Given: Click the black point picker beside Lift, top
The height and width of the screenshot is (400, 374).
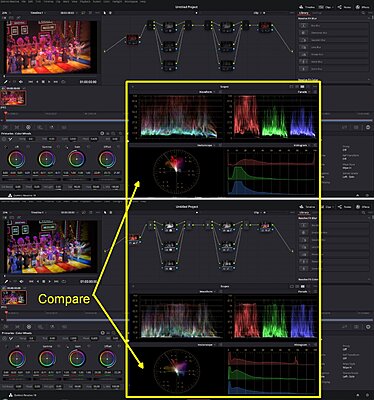Looking at the screenshot, I should point(5,147).
